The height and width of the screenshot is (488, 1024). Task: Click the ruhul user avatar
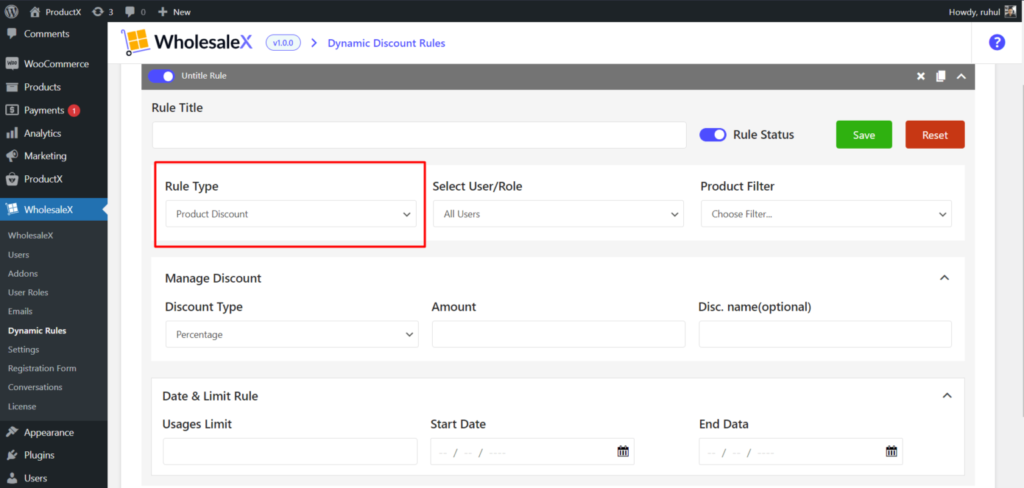(1010, 11)
